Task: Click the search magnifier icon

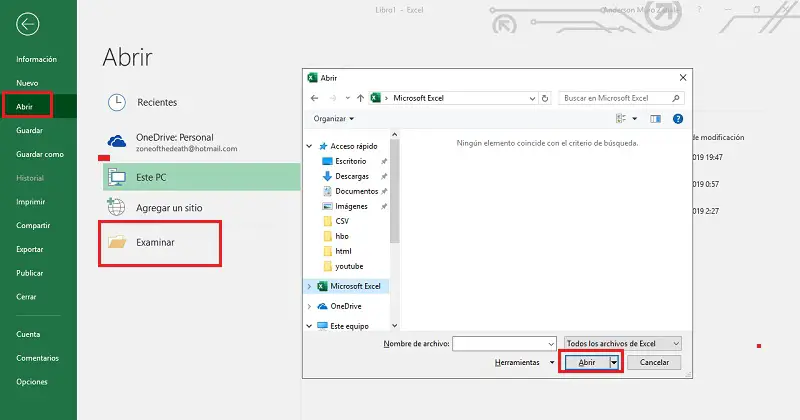Action: click(x=676, y=98)
